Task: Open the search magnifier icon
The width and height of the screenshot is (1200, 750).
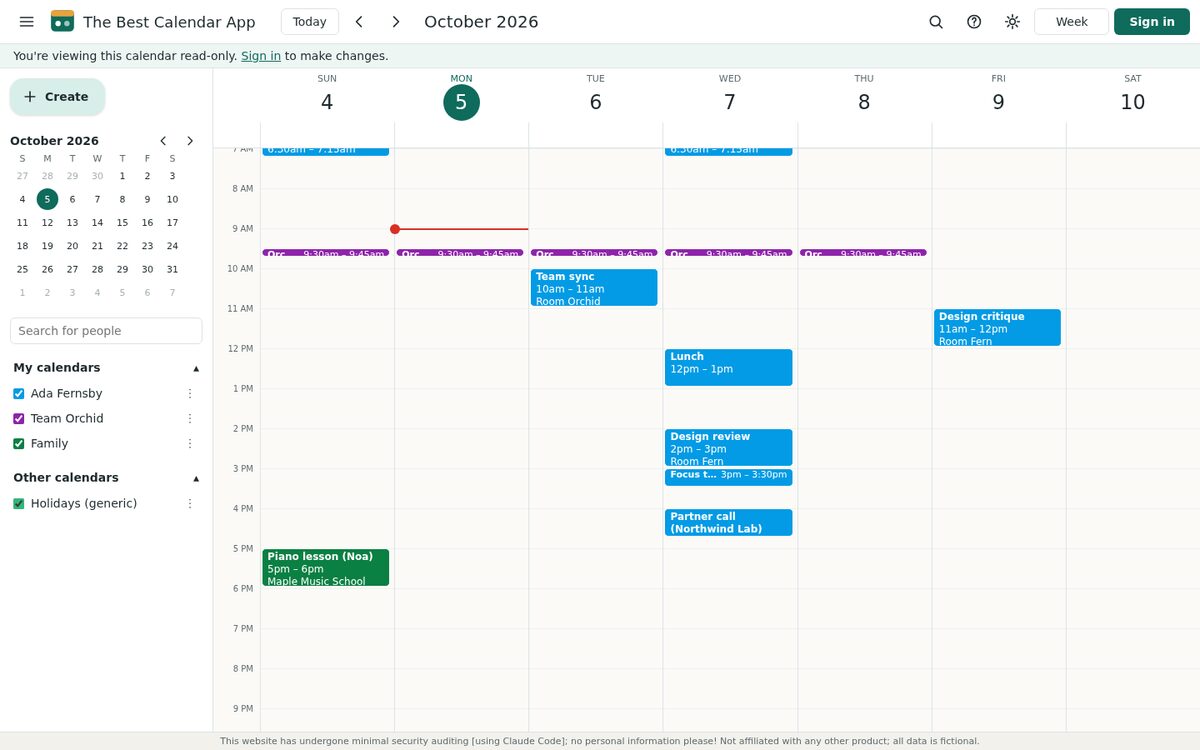Action: 936,22
